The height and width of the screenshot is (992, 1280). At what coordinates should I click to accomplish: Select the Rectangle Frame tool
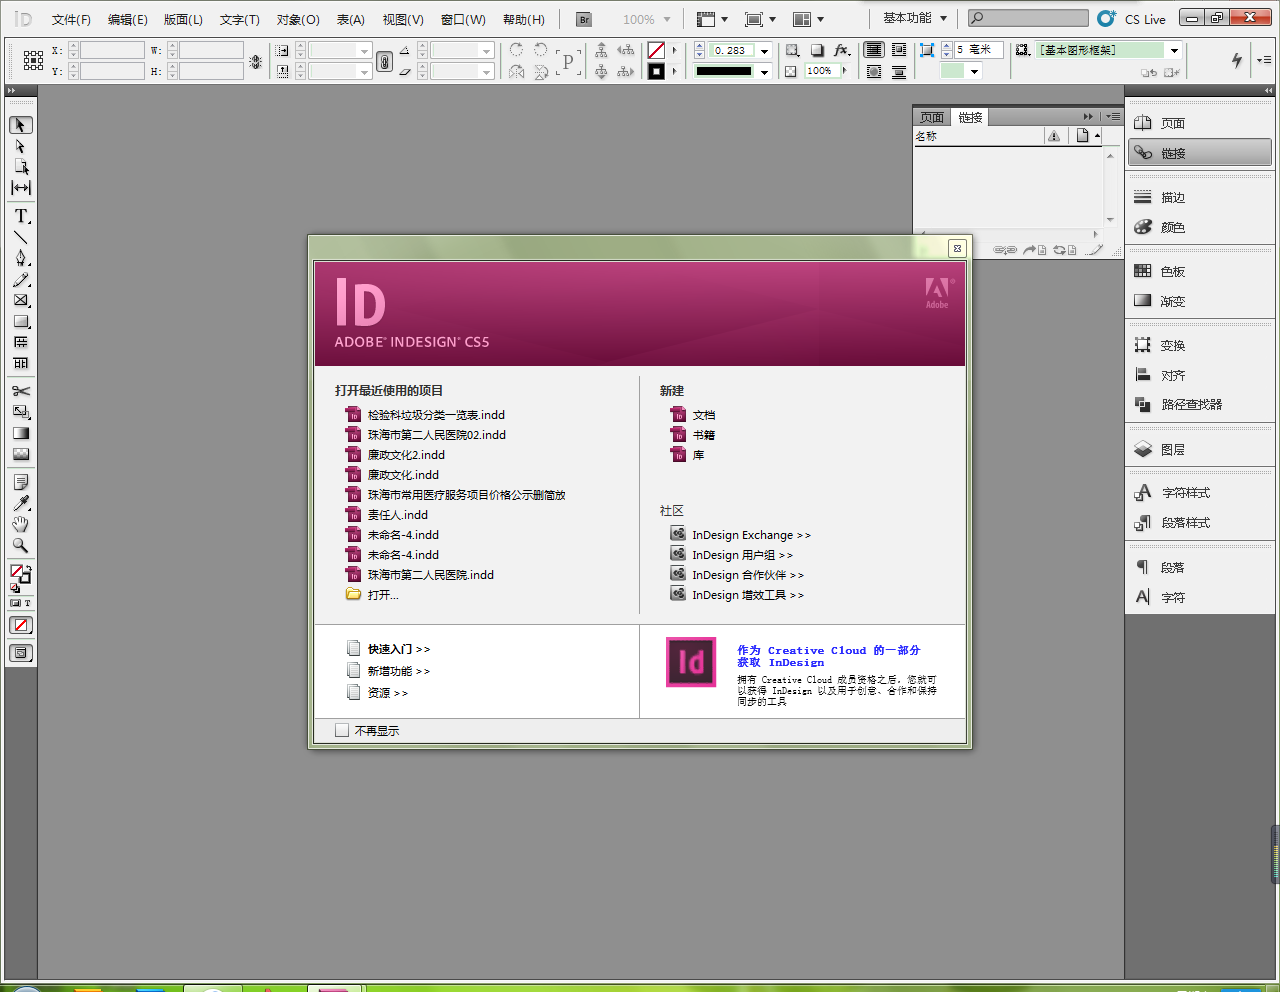[21, 300]
